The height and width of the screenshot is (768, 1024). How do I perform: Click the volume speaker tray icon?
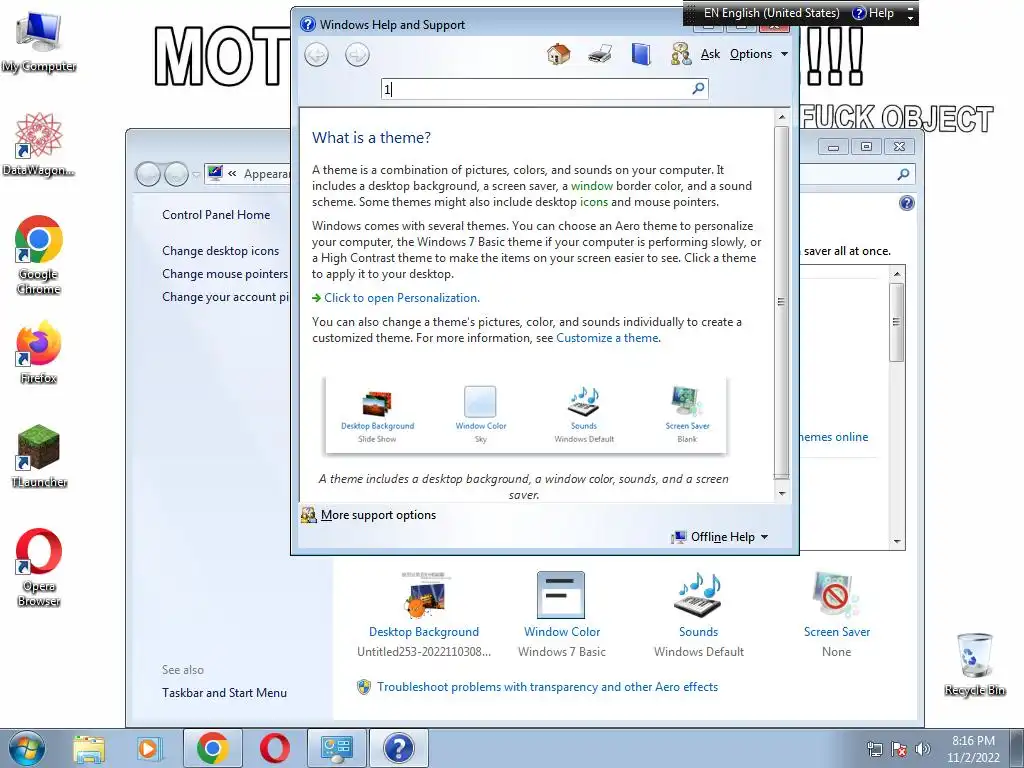click(x=922, y=749)
